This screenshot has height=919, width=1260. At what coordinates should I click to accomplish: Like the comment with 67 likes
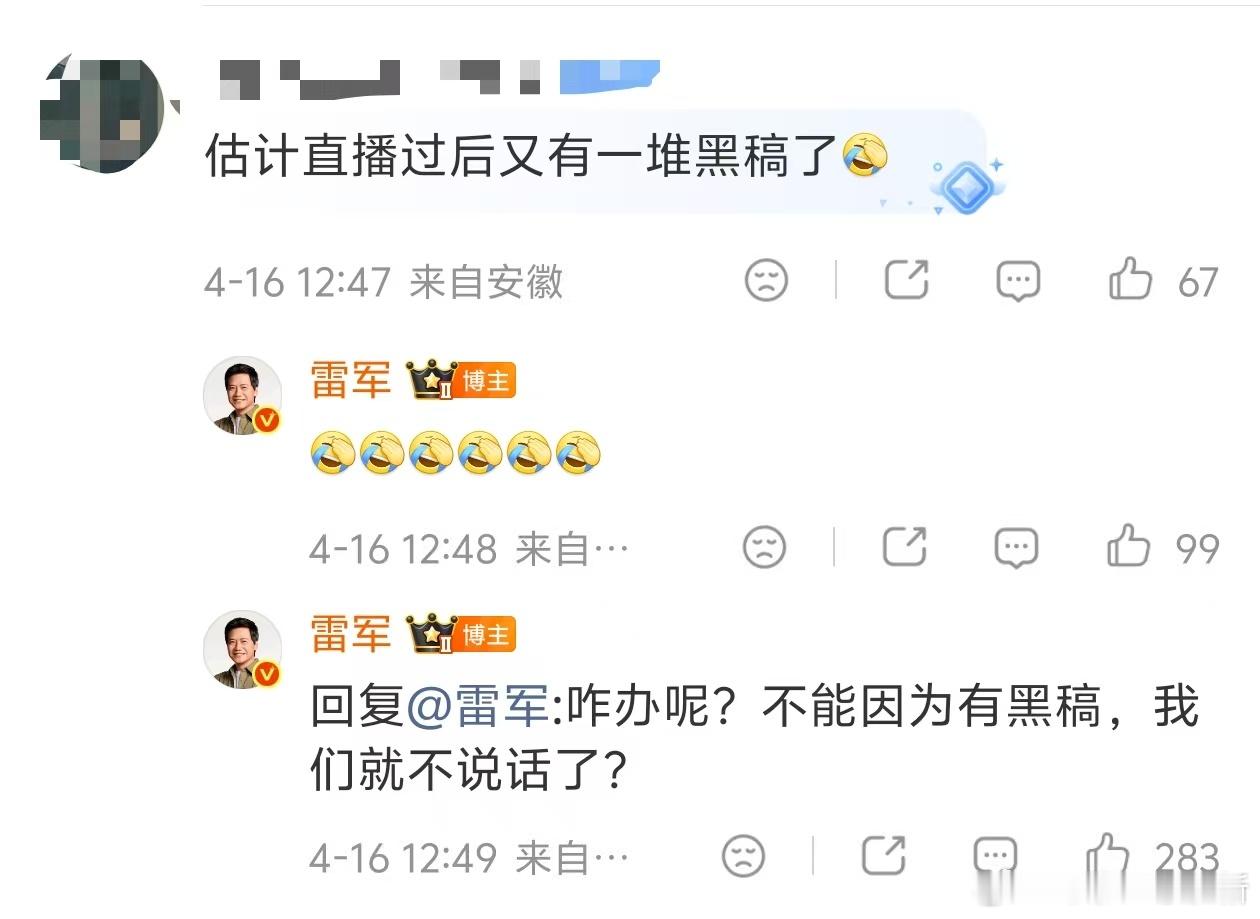(1130, 280)
